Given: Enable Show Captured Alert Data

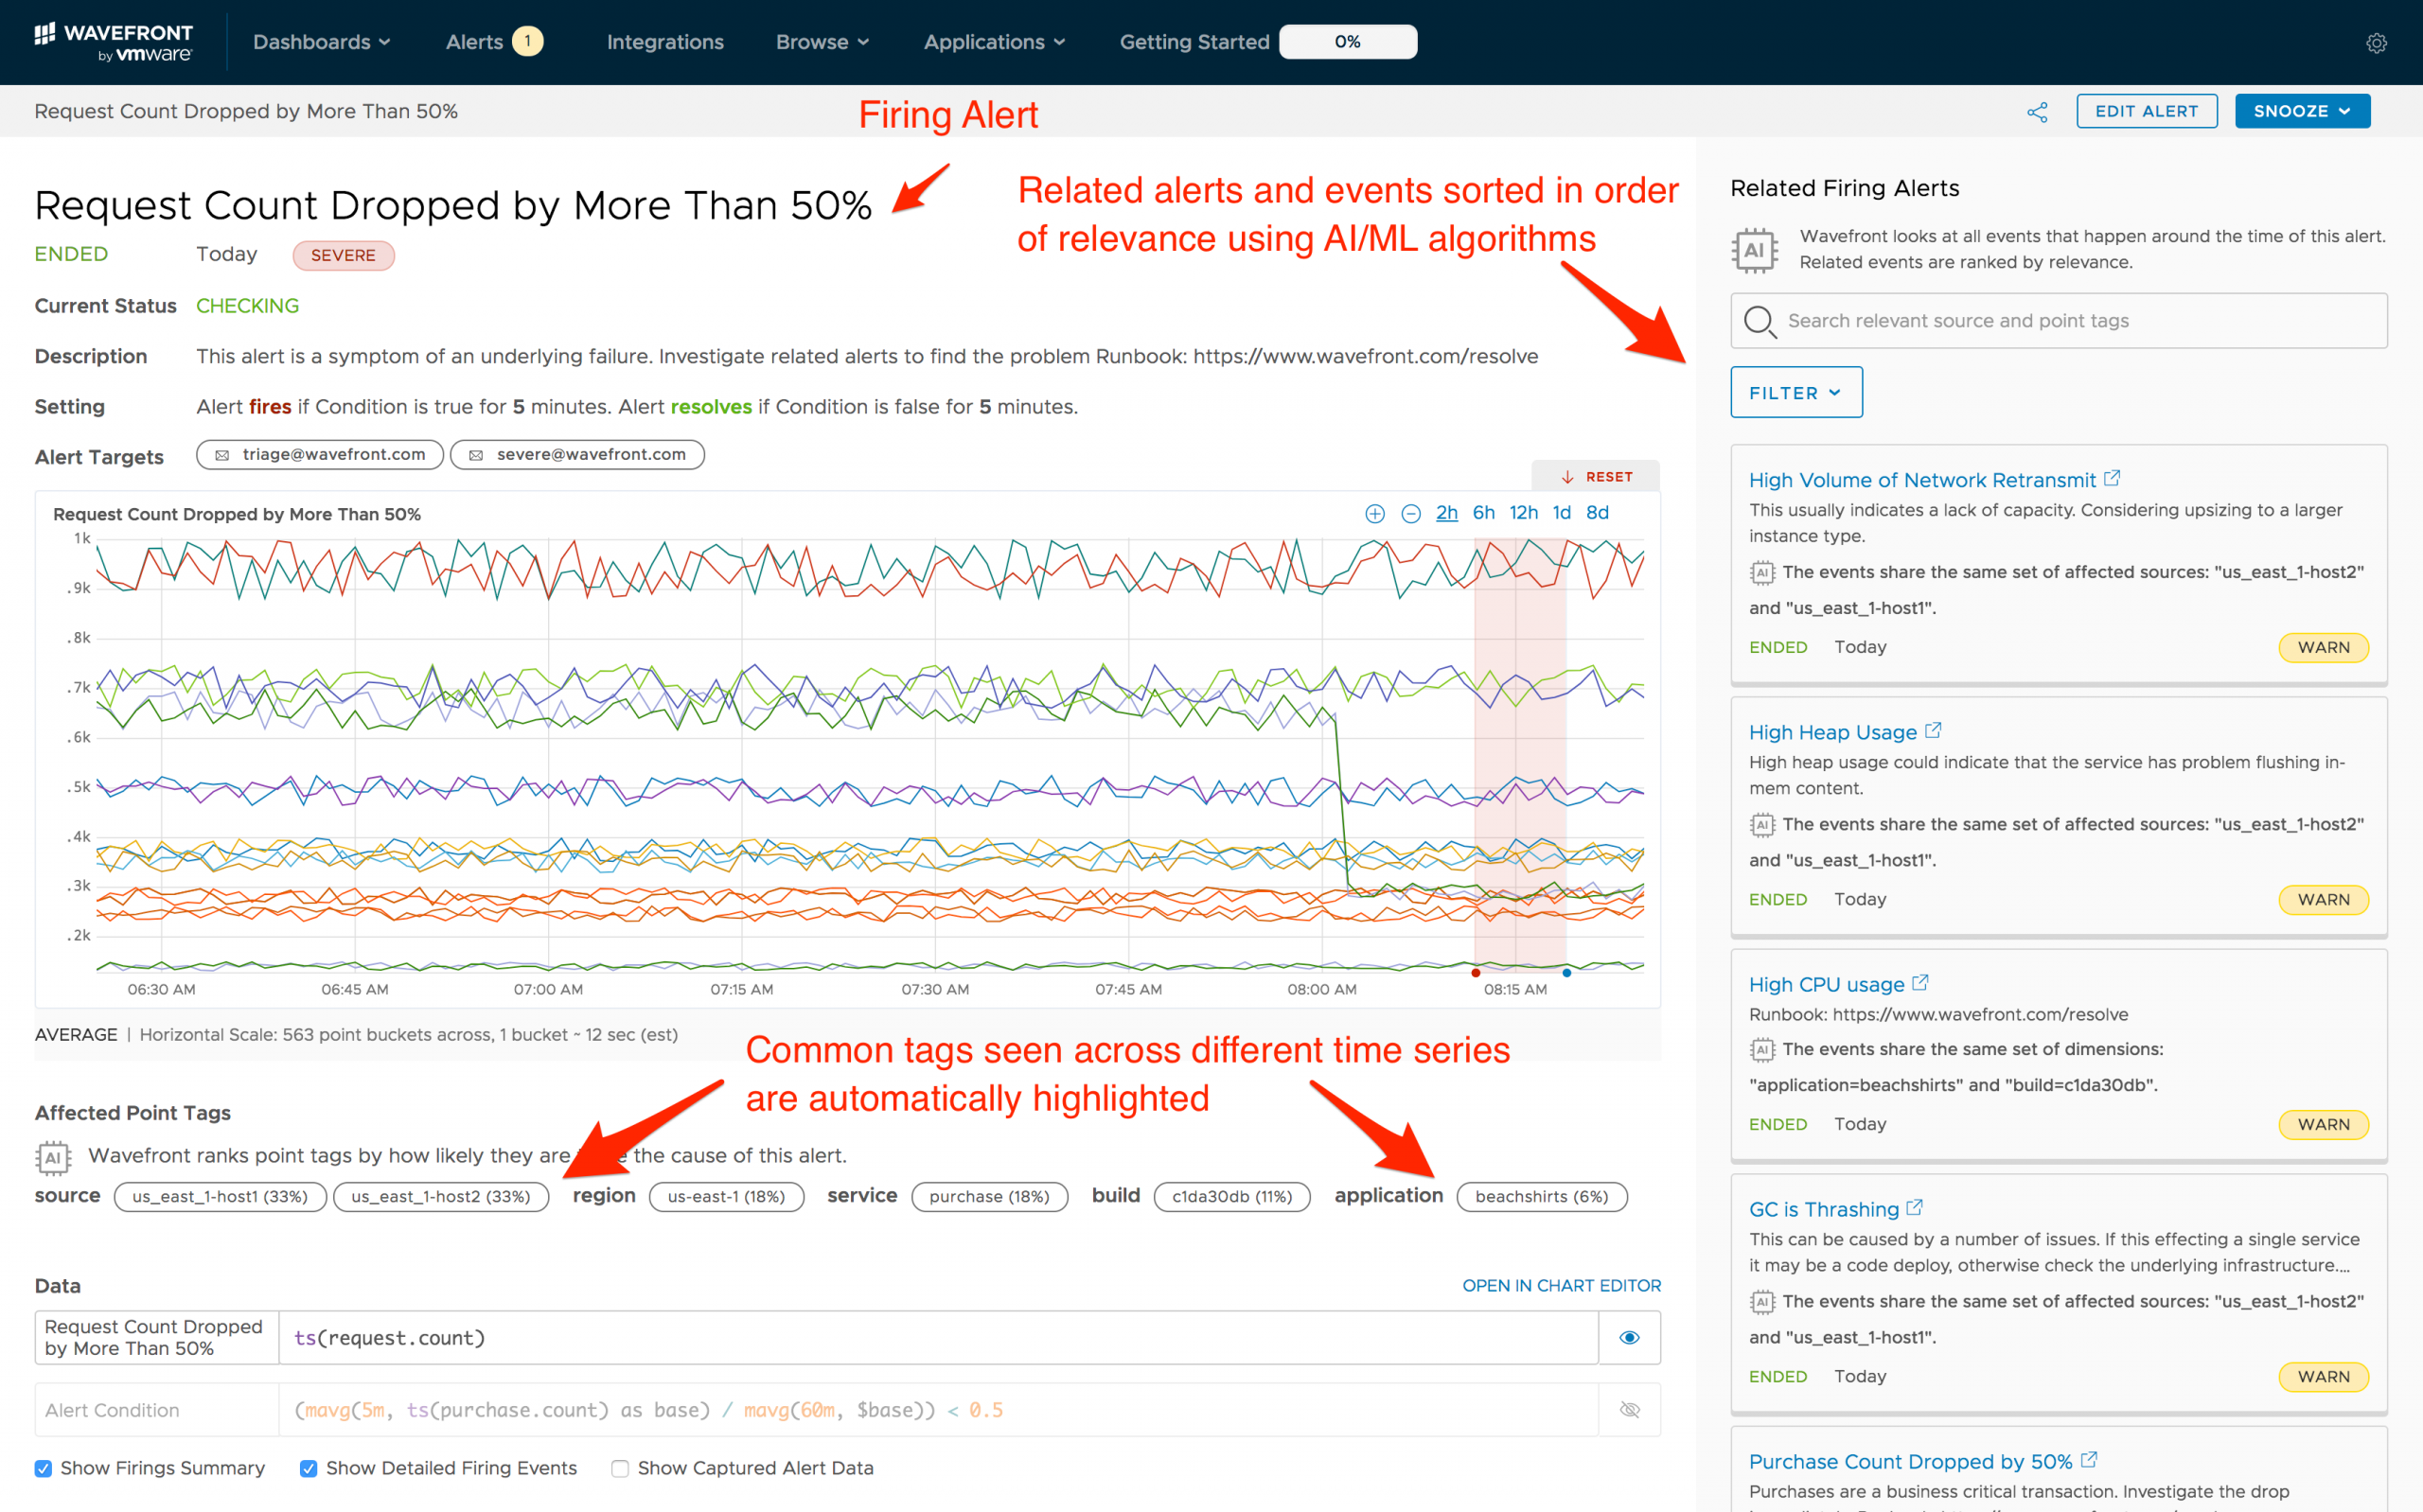Looking at the screenshot, I should [620, 1468].
